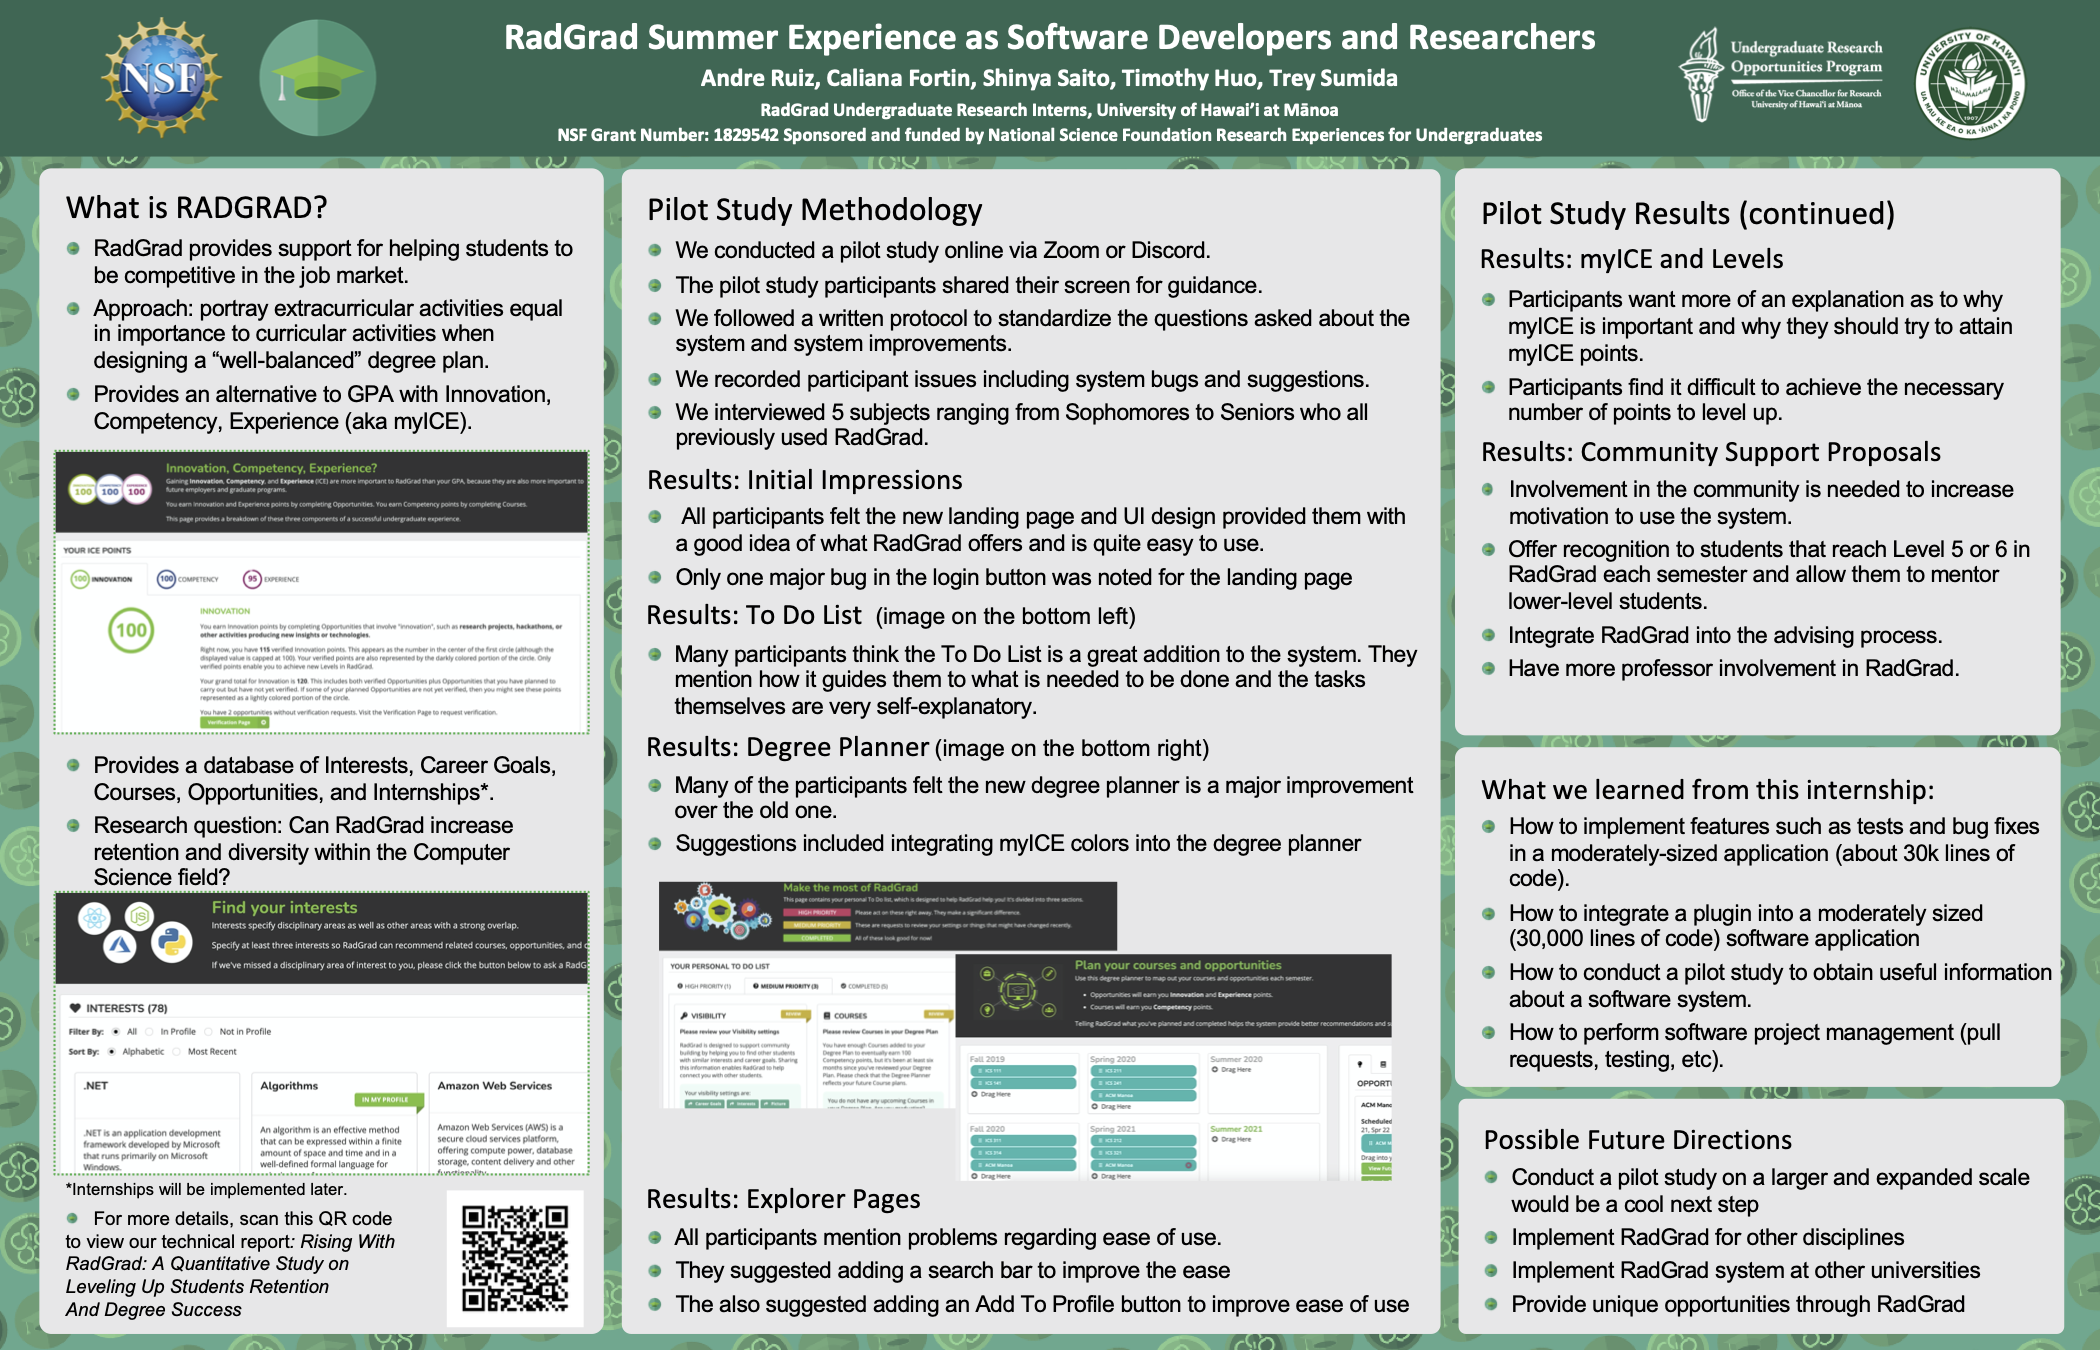Click the green COMPLETED legend label
Viewport: 2100px width, 1350px height.
coord(817,938)
